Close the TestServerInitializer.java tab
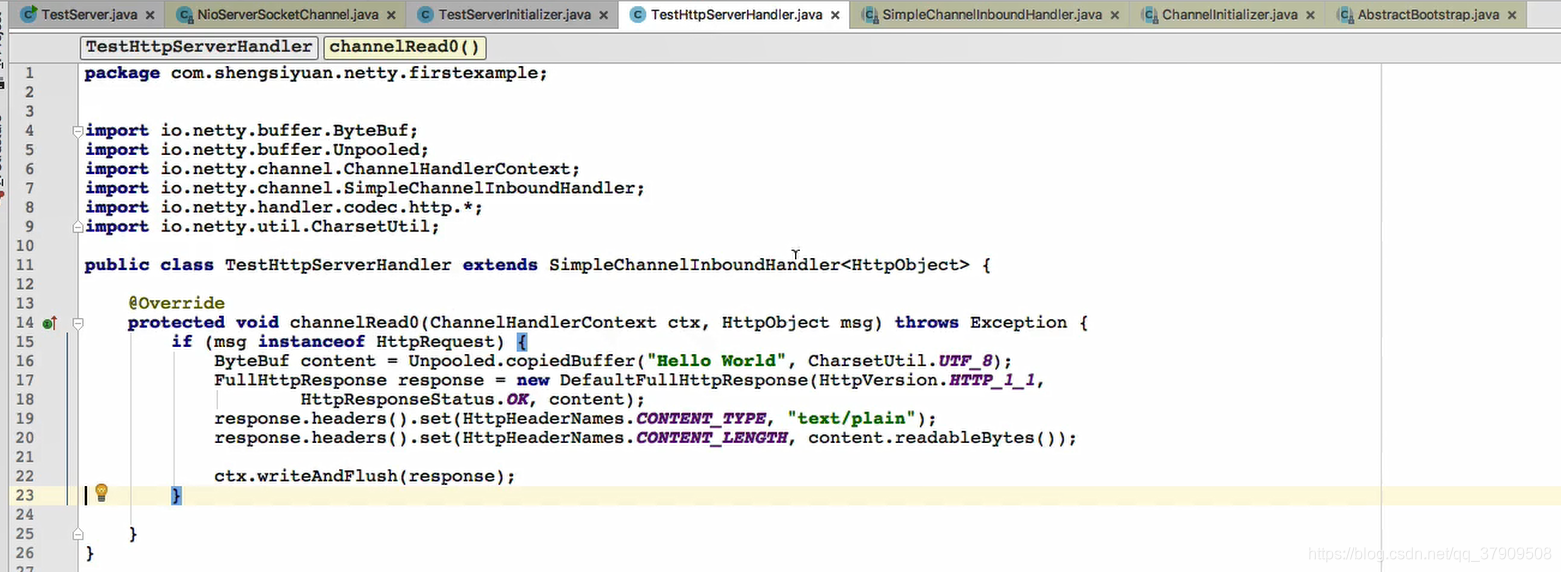1561x572 pixels. (604, 16)
